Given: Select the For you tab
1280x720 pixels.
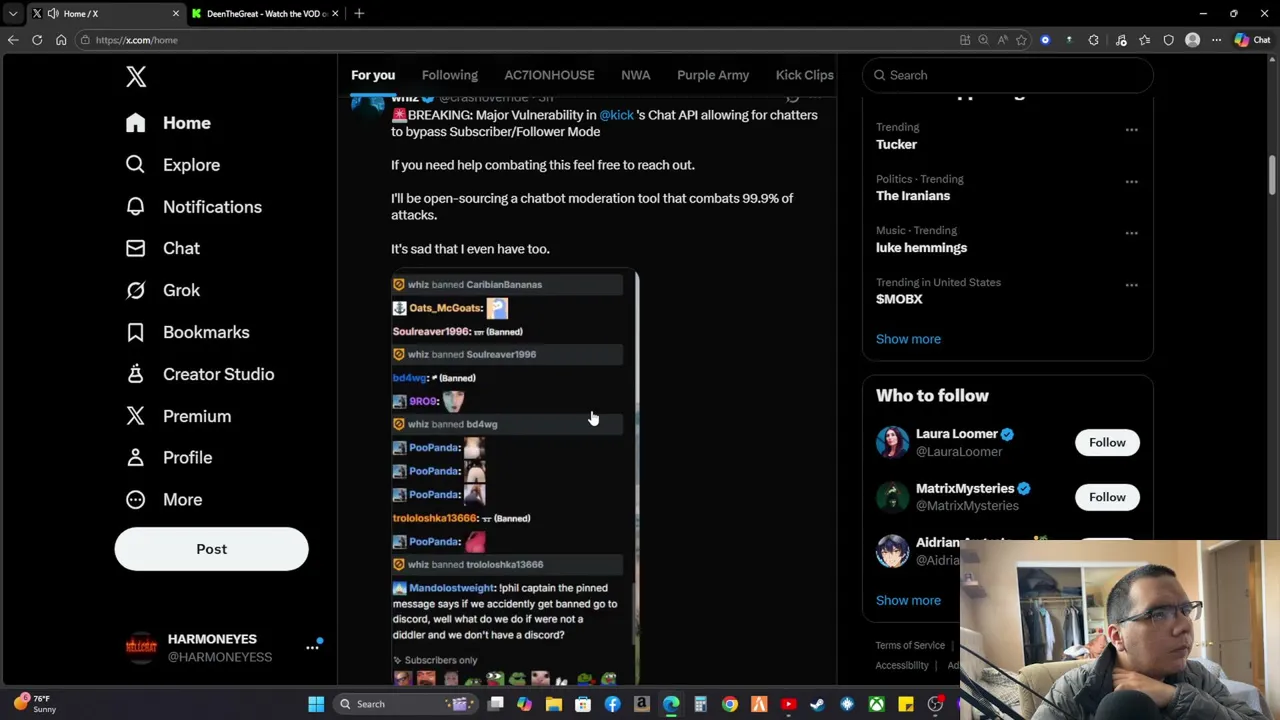Looking at the screenshot, I should point(373,75).
